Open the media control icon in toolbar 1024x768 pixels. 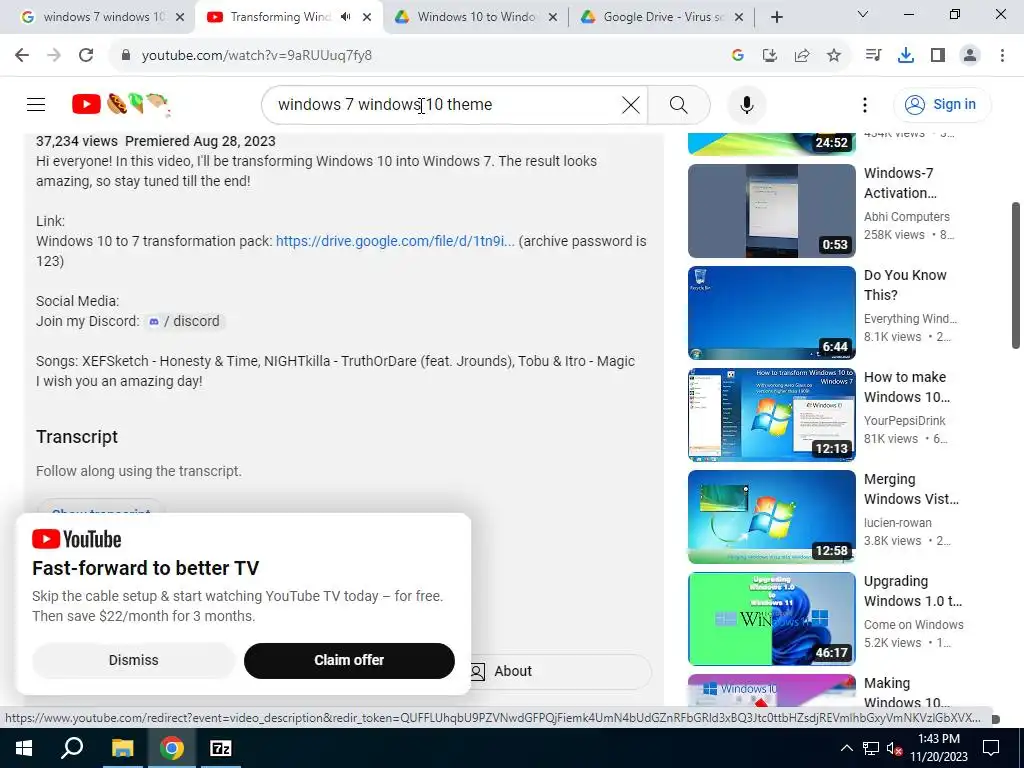click(x=873, y=56)
